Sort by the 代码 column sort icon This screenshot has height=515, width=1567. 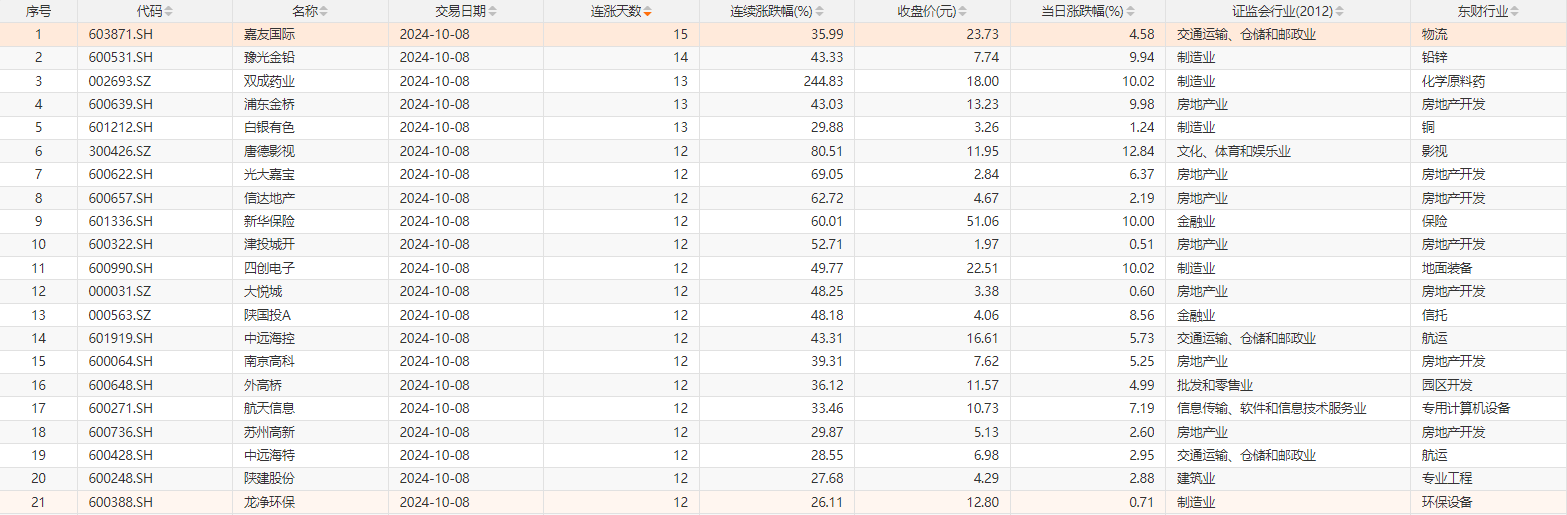point(168,12)
